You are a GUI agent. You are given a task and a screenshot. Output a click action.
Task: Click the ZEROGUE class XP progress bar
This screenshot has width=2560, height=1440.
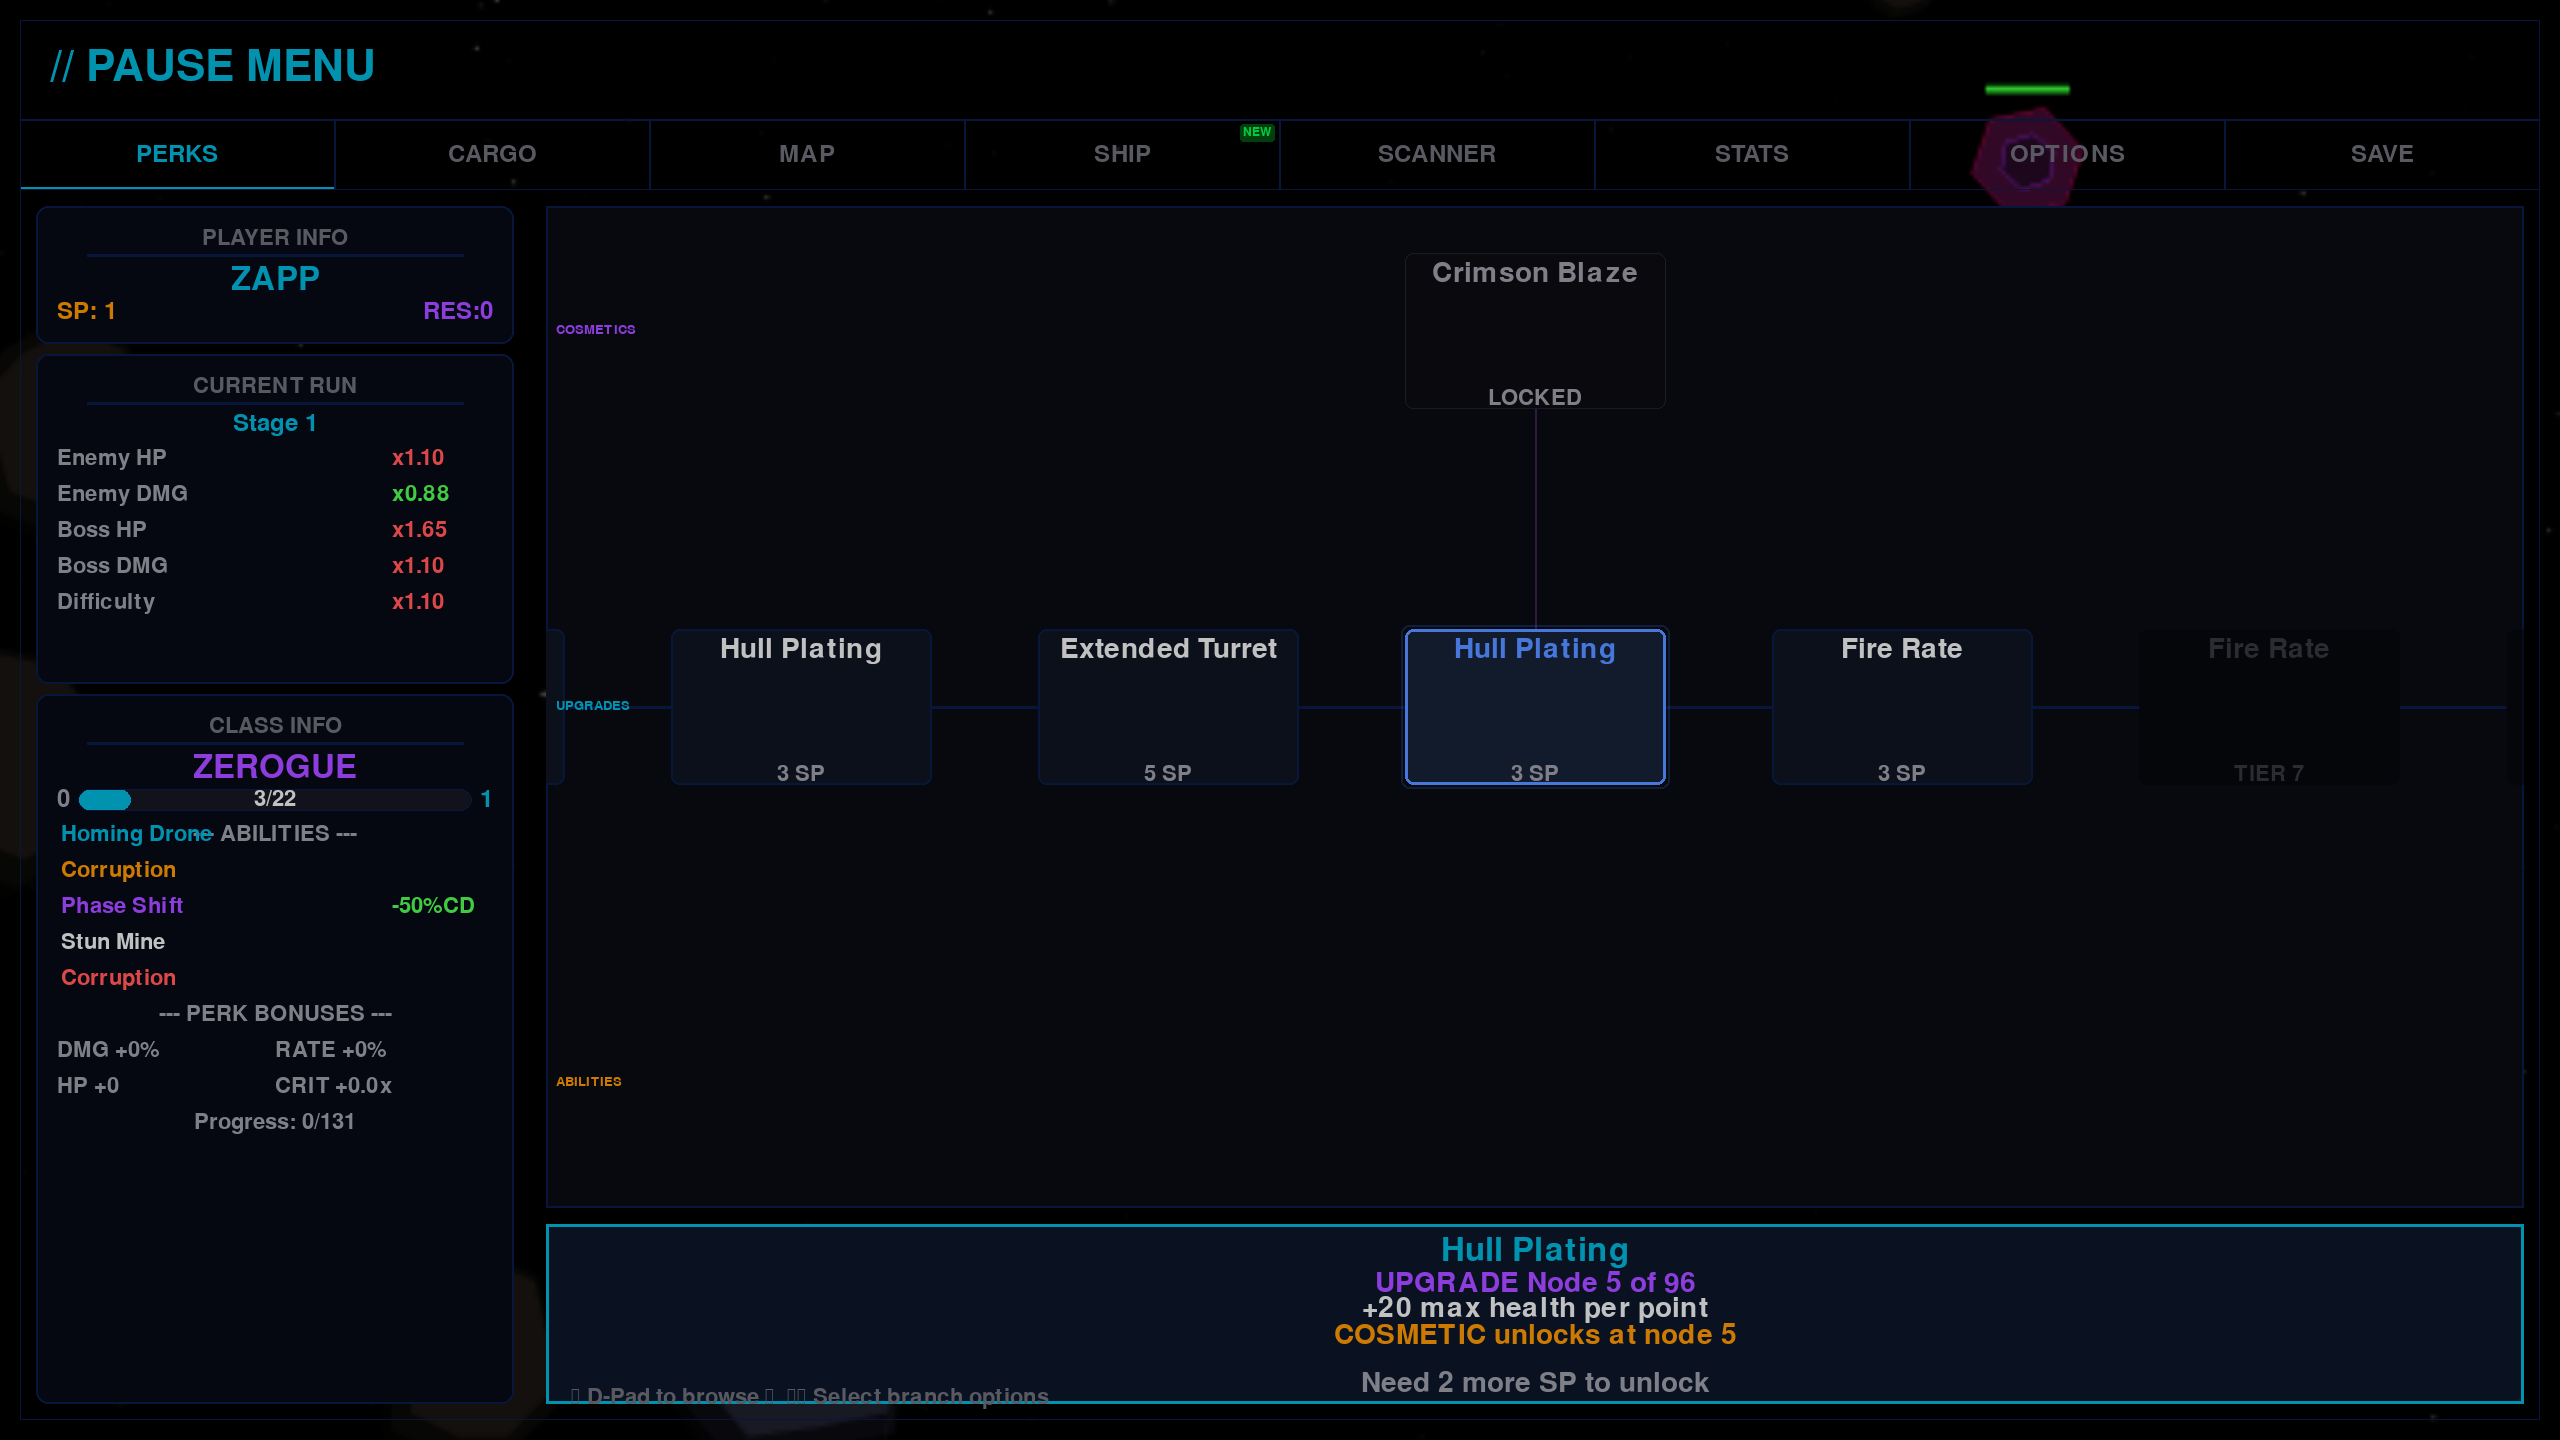click(x=274, y=799)
